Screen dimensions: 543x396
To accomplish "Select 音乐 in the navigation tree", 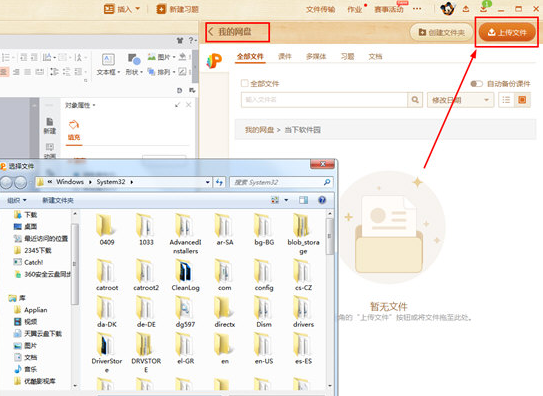I will pyautogui.click(x=26, y=369).
